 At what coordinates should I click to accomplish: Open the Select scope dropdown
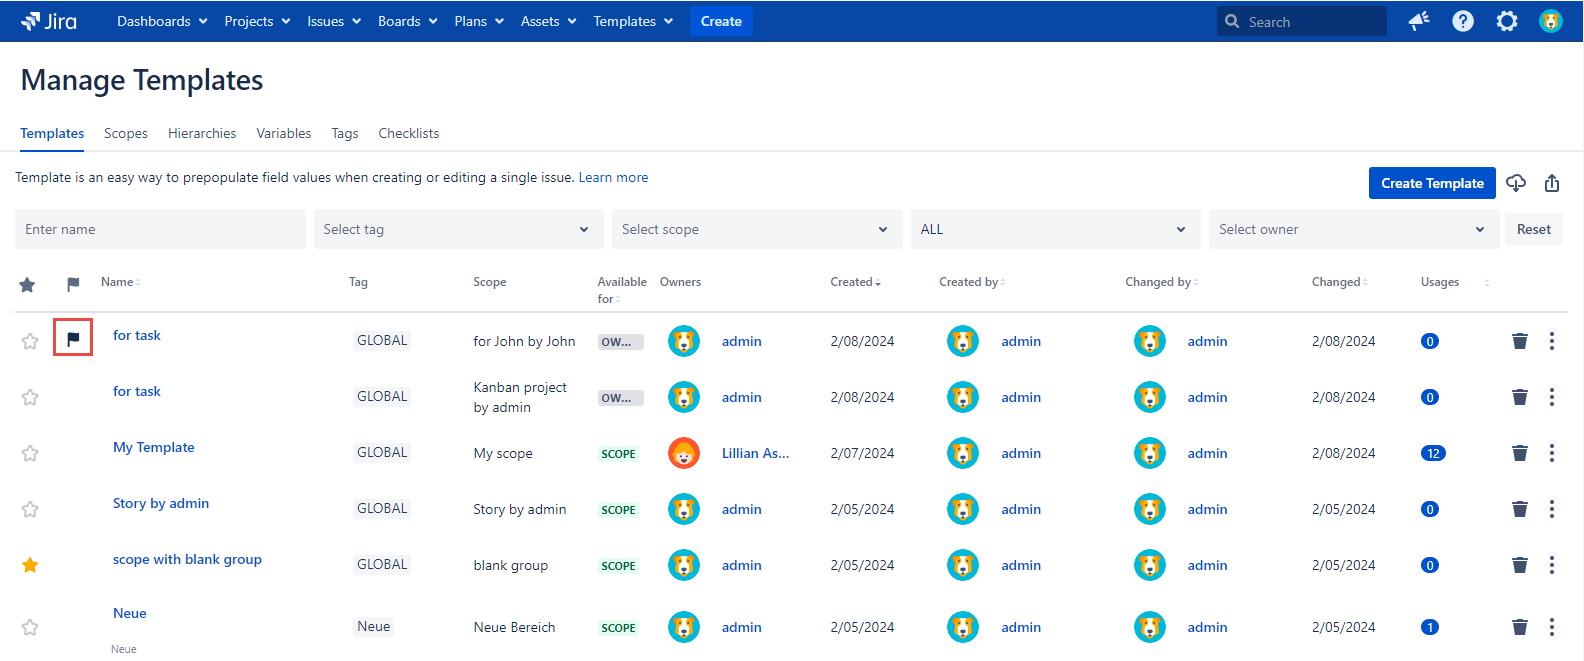pyautogui.click(x=756, y=229)
